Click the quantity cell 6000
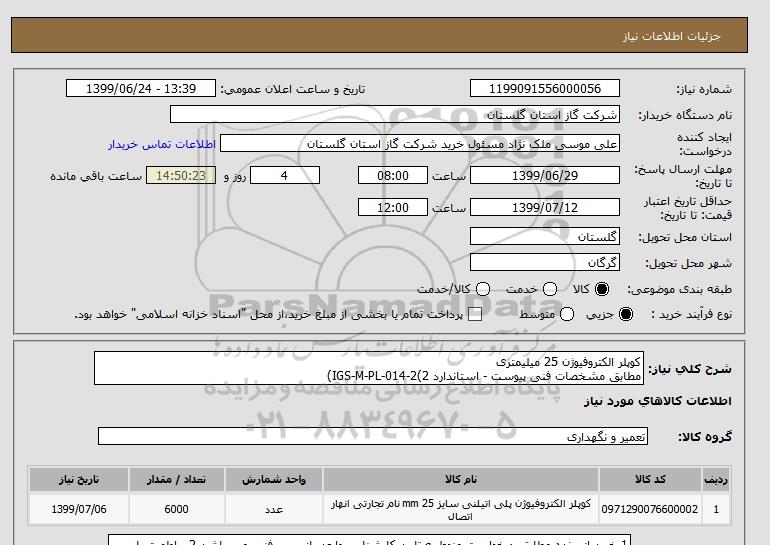The width and height of the screenshot is (770, 545). [x=176, y=509]
